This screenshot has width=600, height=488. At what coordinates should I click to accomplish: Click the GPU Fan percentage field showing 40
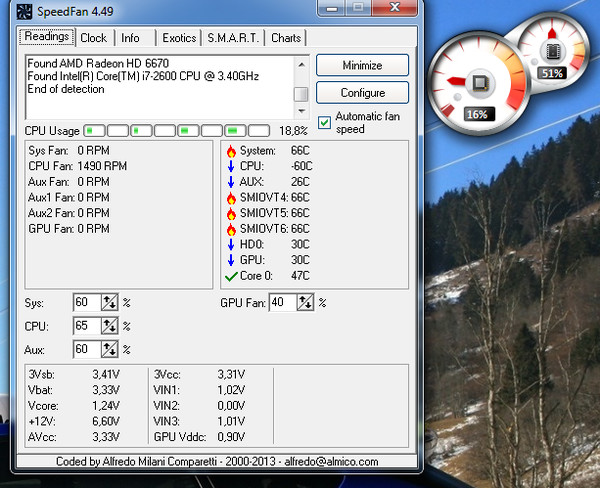coord(283,303)
